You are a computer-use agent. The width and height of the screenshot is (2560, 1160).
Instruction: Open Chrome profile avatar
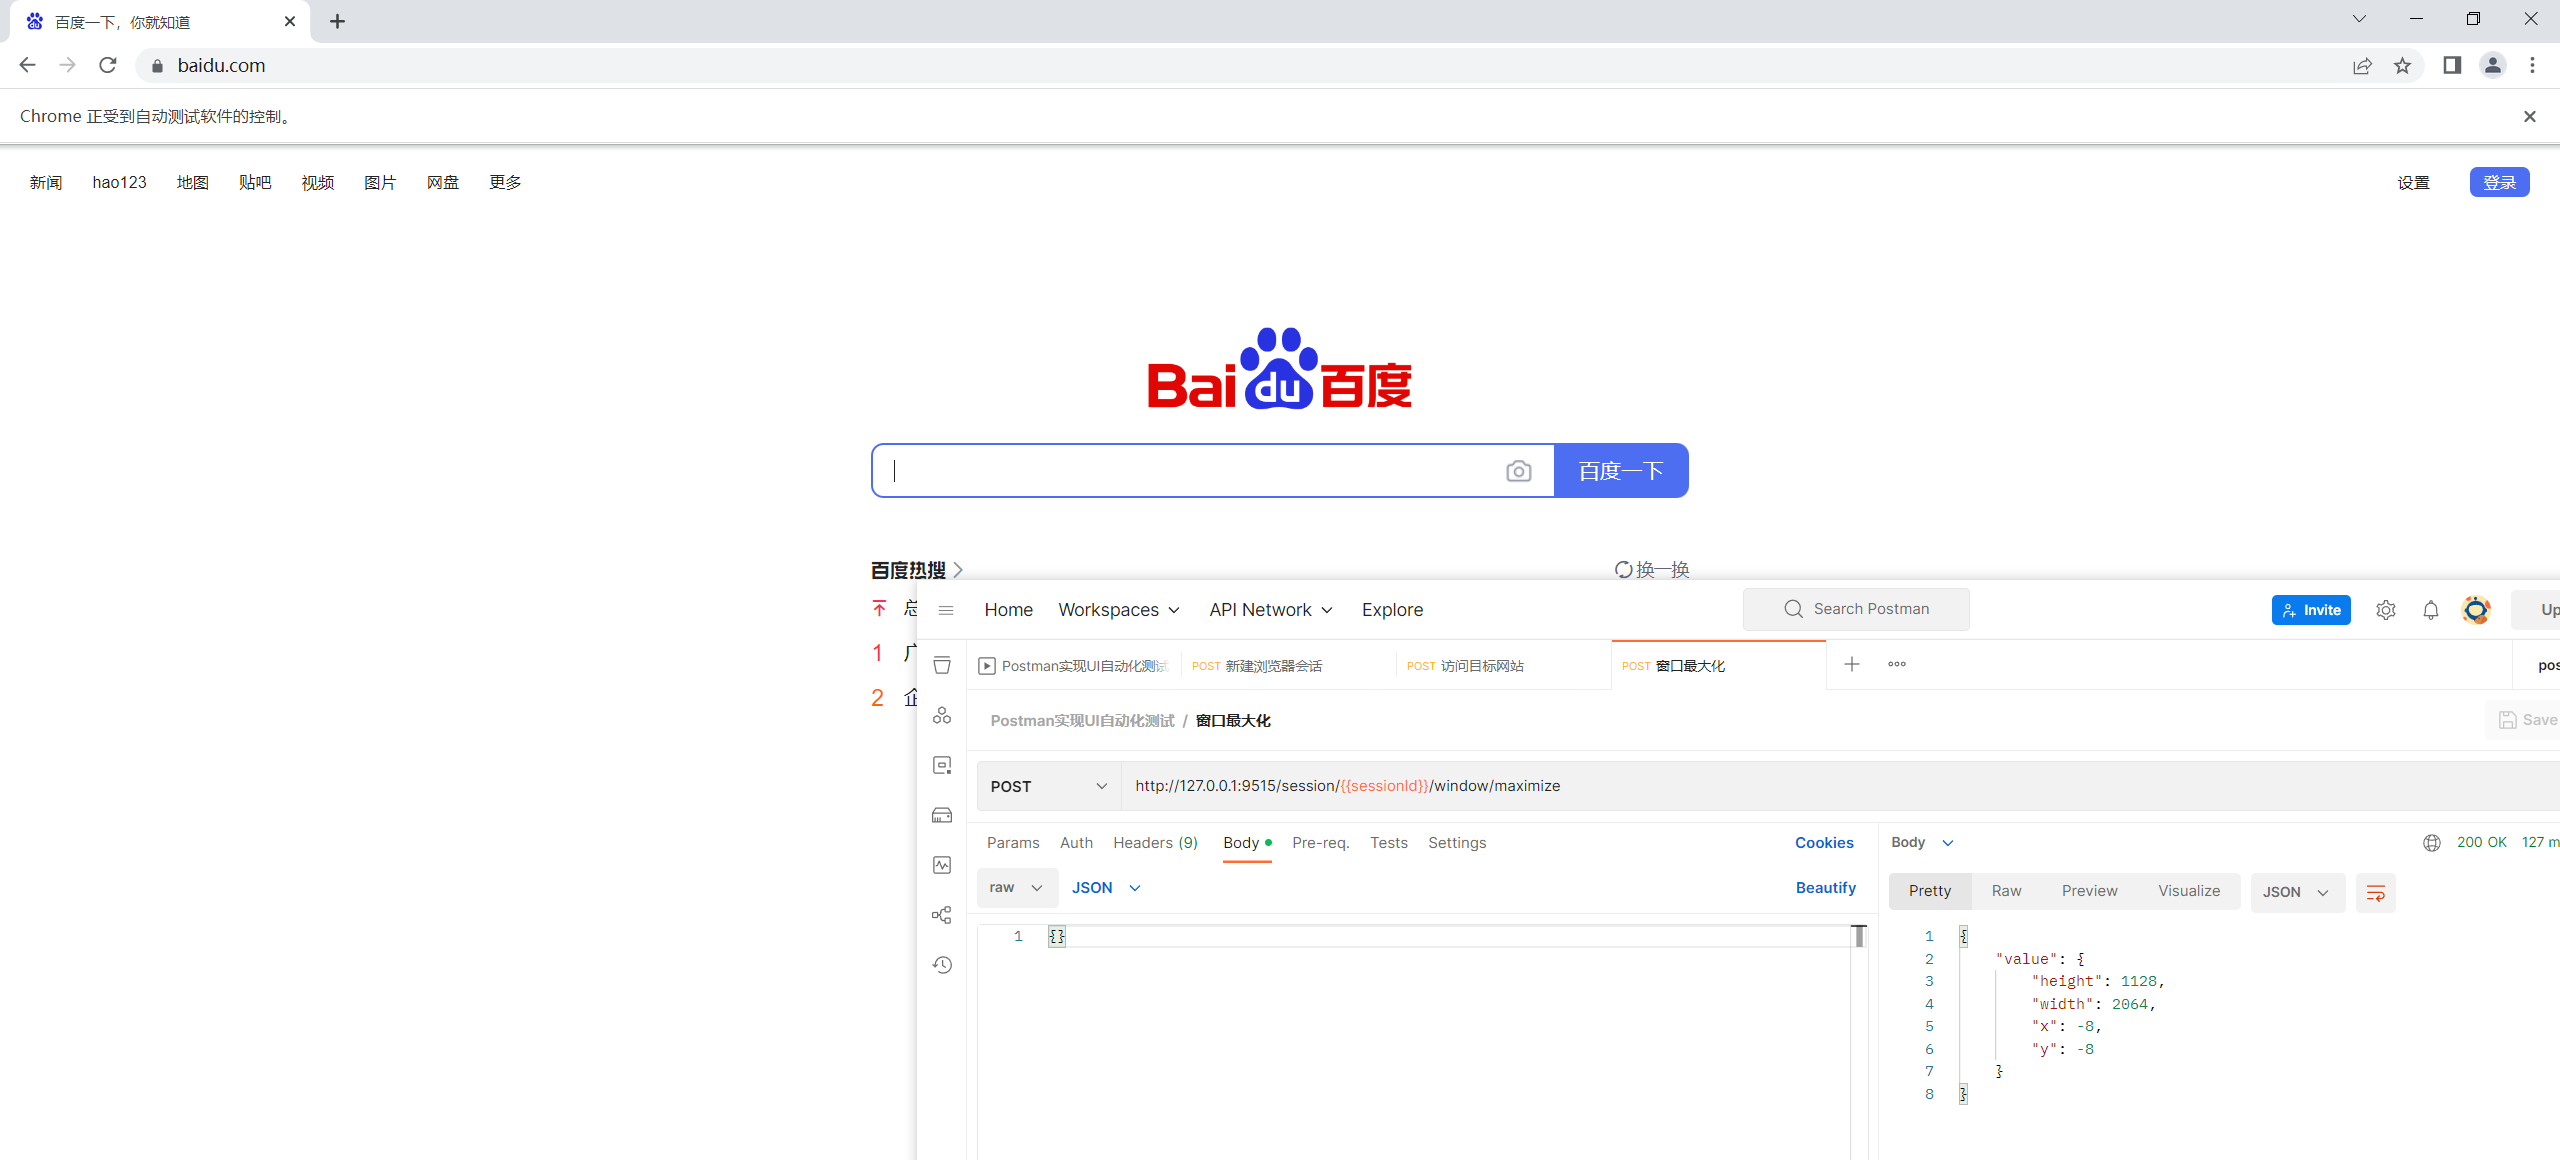[2492, 65]
